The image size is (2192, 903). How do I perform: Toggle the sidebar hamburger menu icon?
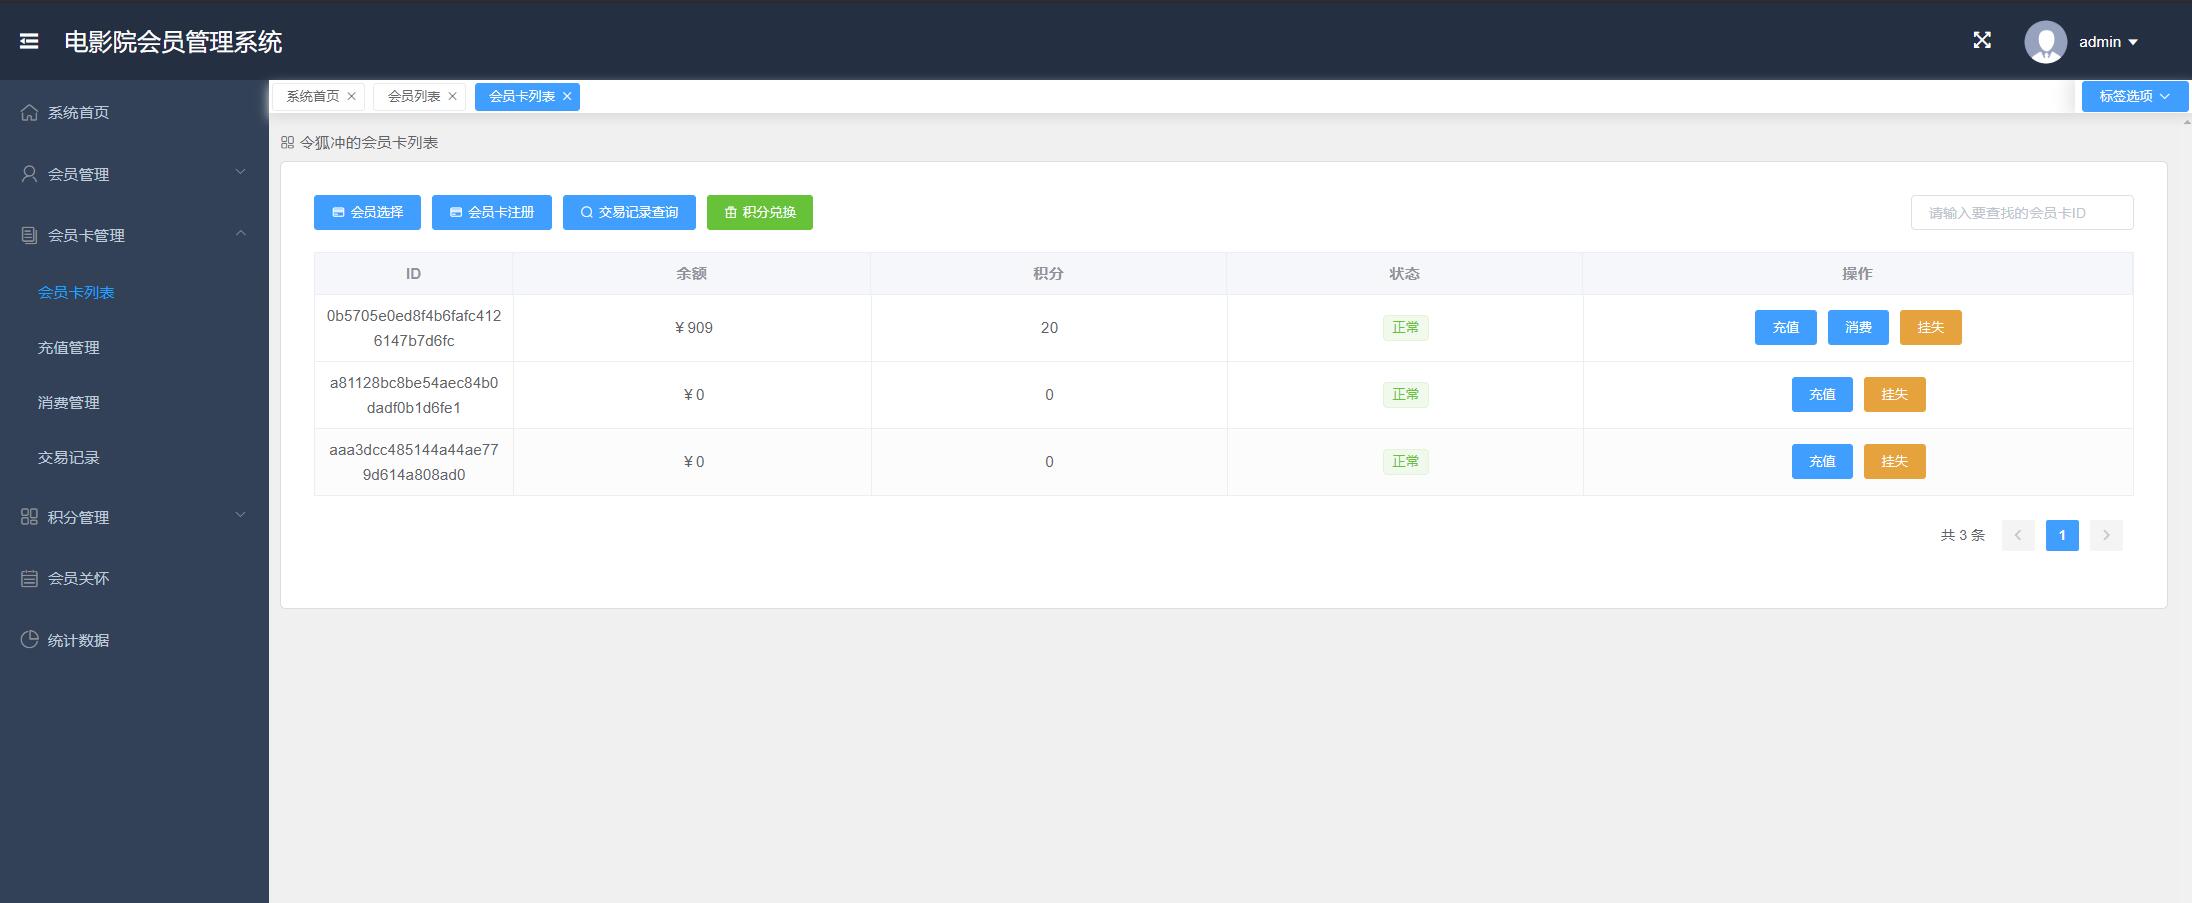[x=29, y=41]
